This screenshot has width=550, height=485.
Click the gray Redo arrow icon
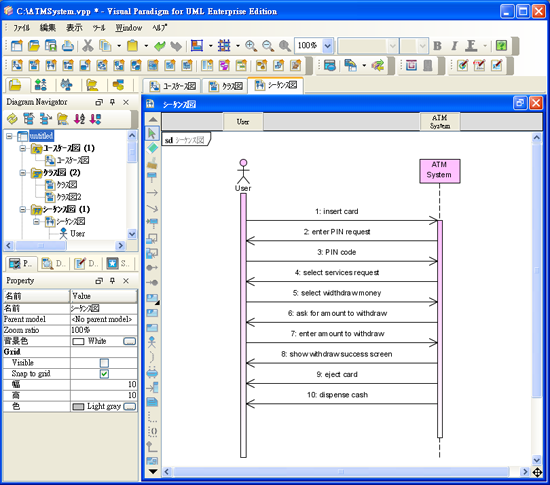pyautogui.click(x=176, y=46)
